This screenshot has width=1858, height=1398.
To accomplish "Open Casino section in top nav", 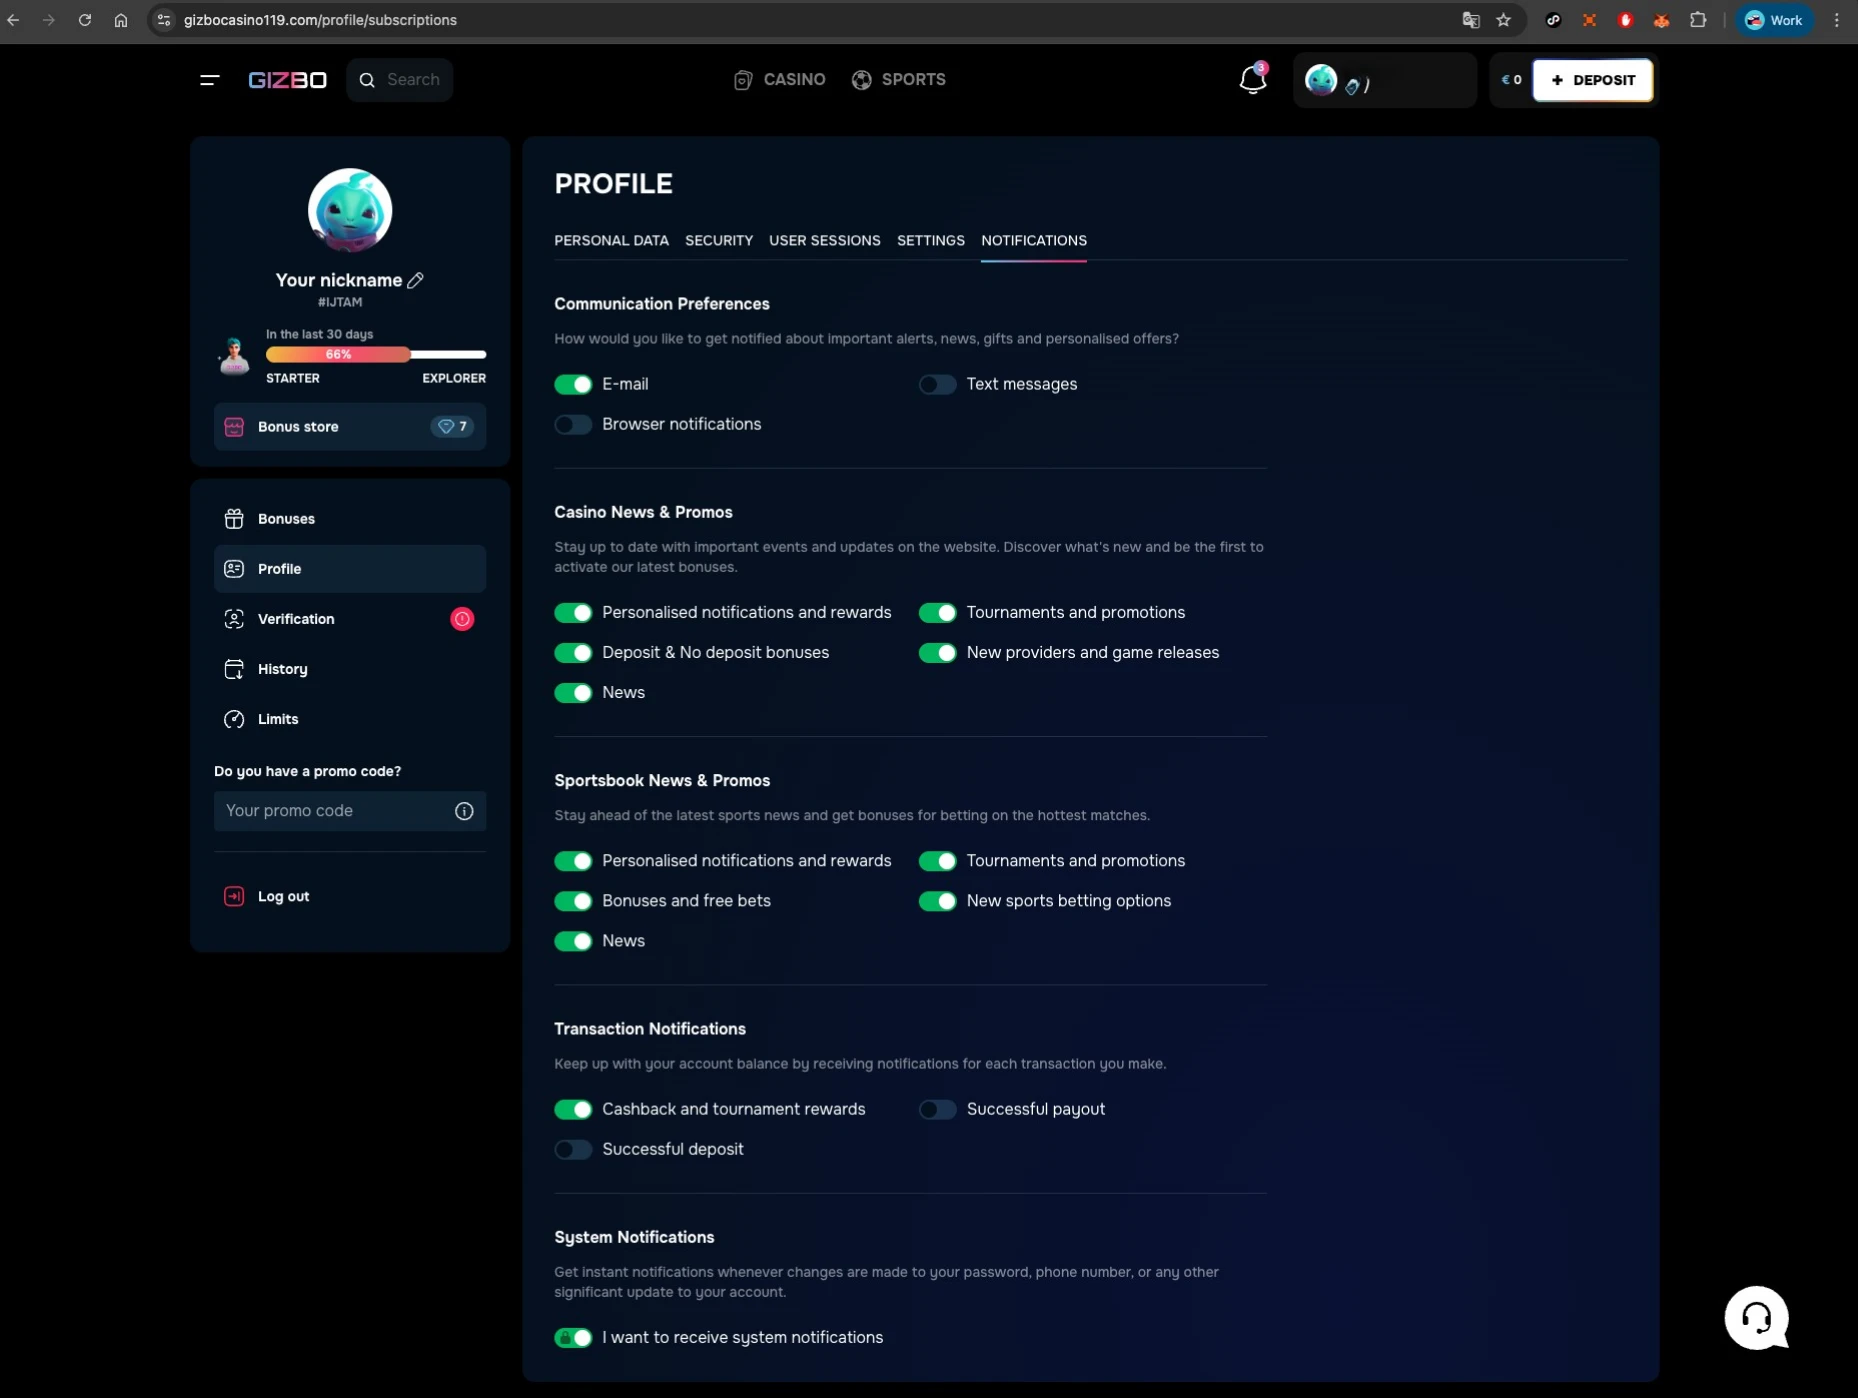I will 779,80.
